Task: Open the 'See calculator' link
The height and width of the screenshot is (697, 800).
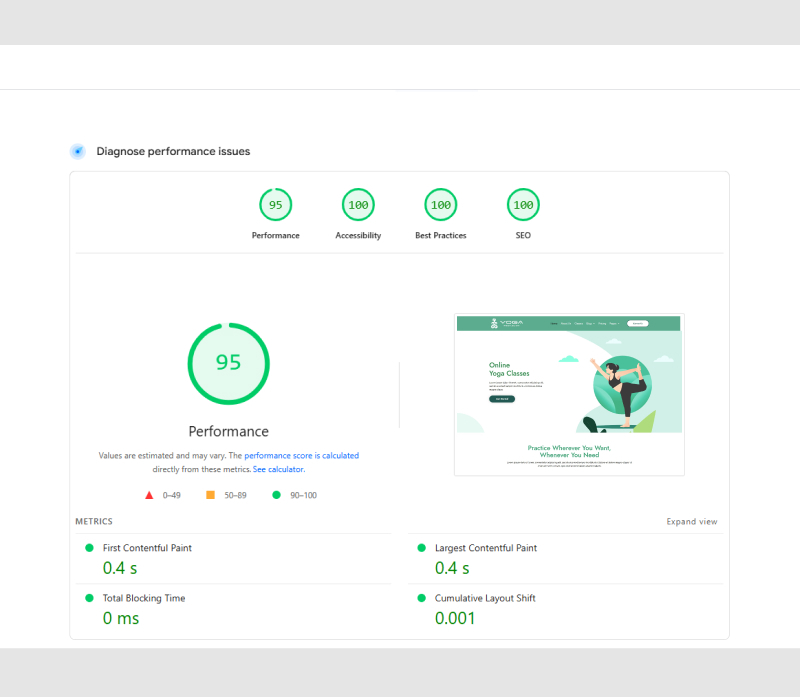Action: (x=278, y=469)
